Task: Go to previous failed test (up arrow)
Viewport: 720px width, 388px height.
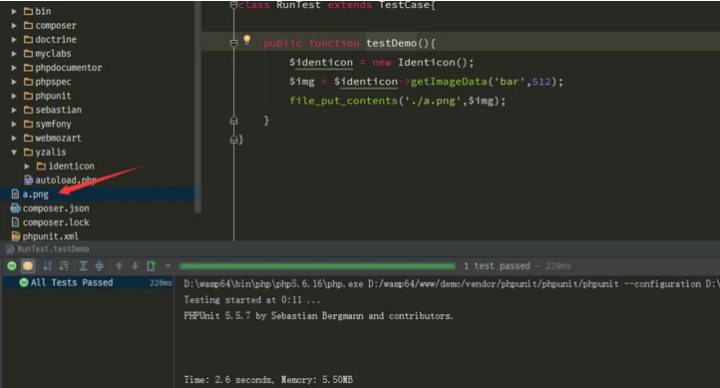Action: tap(119, 266)
